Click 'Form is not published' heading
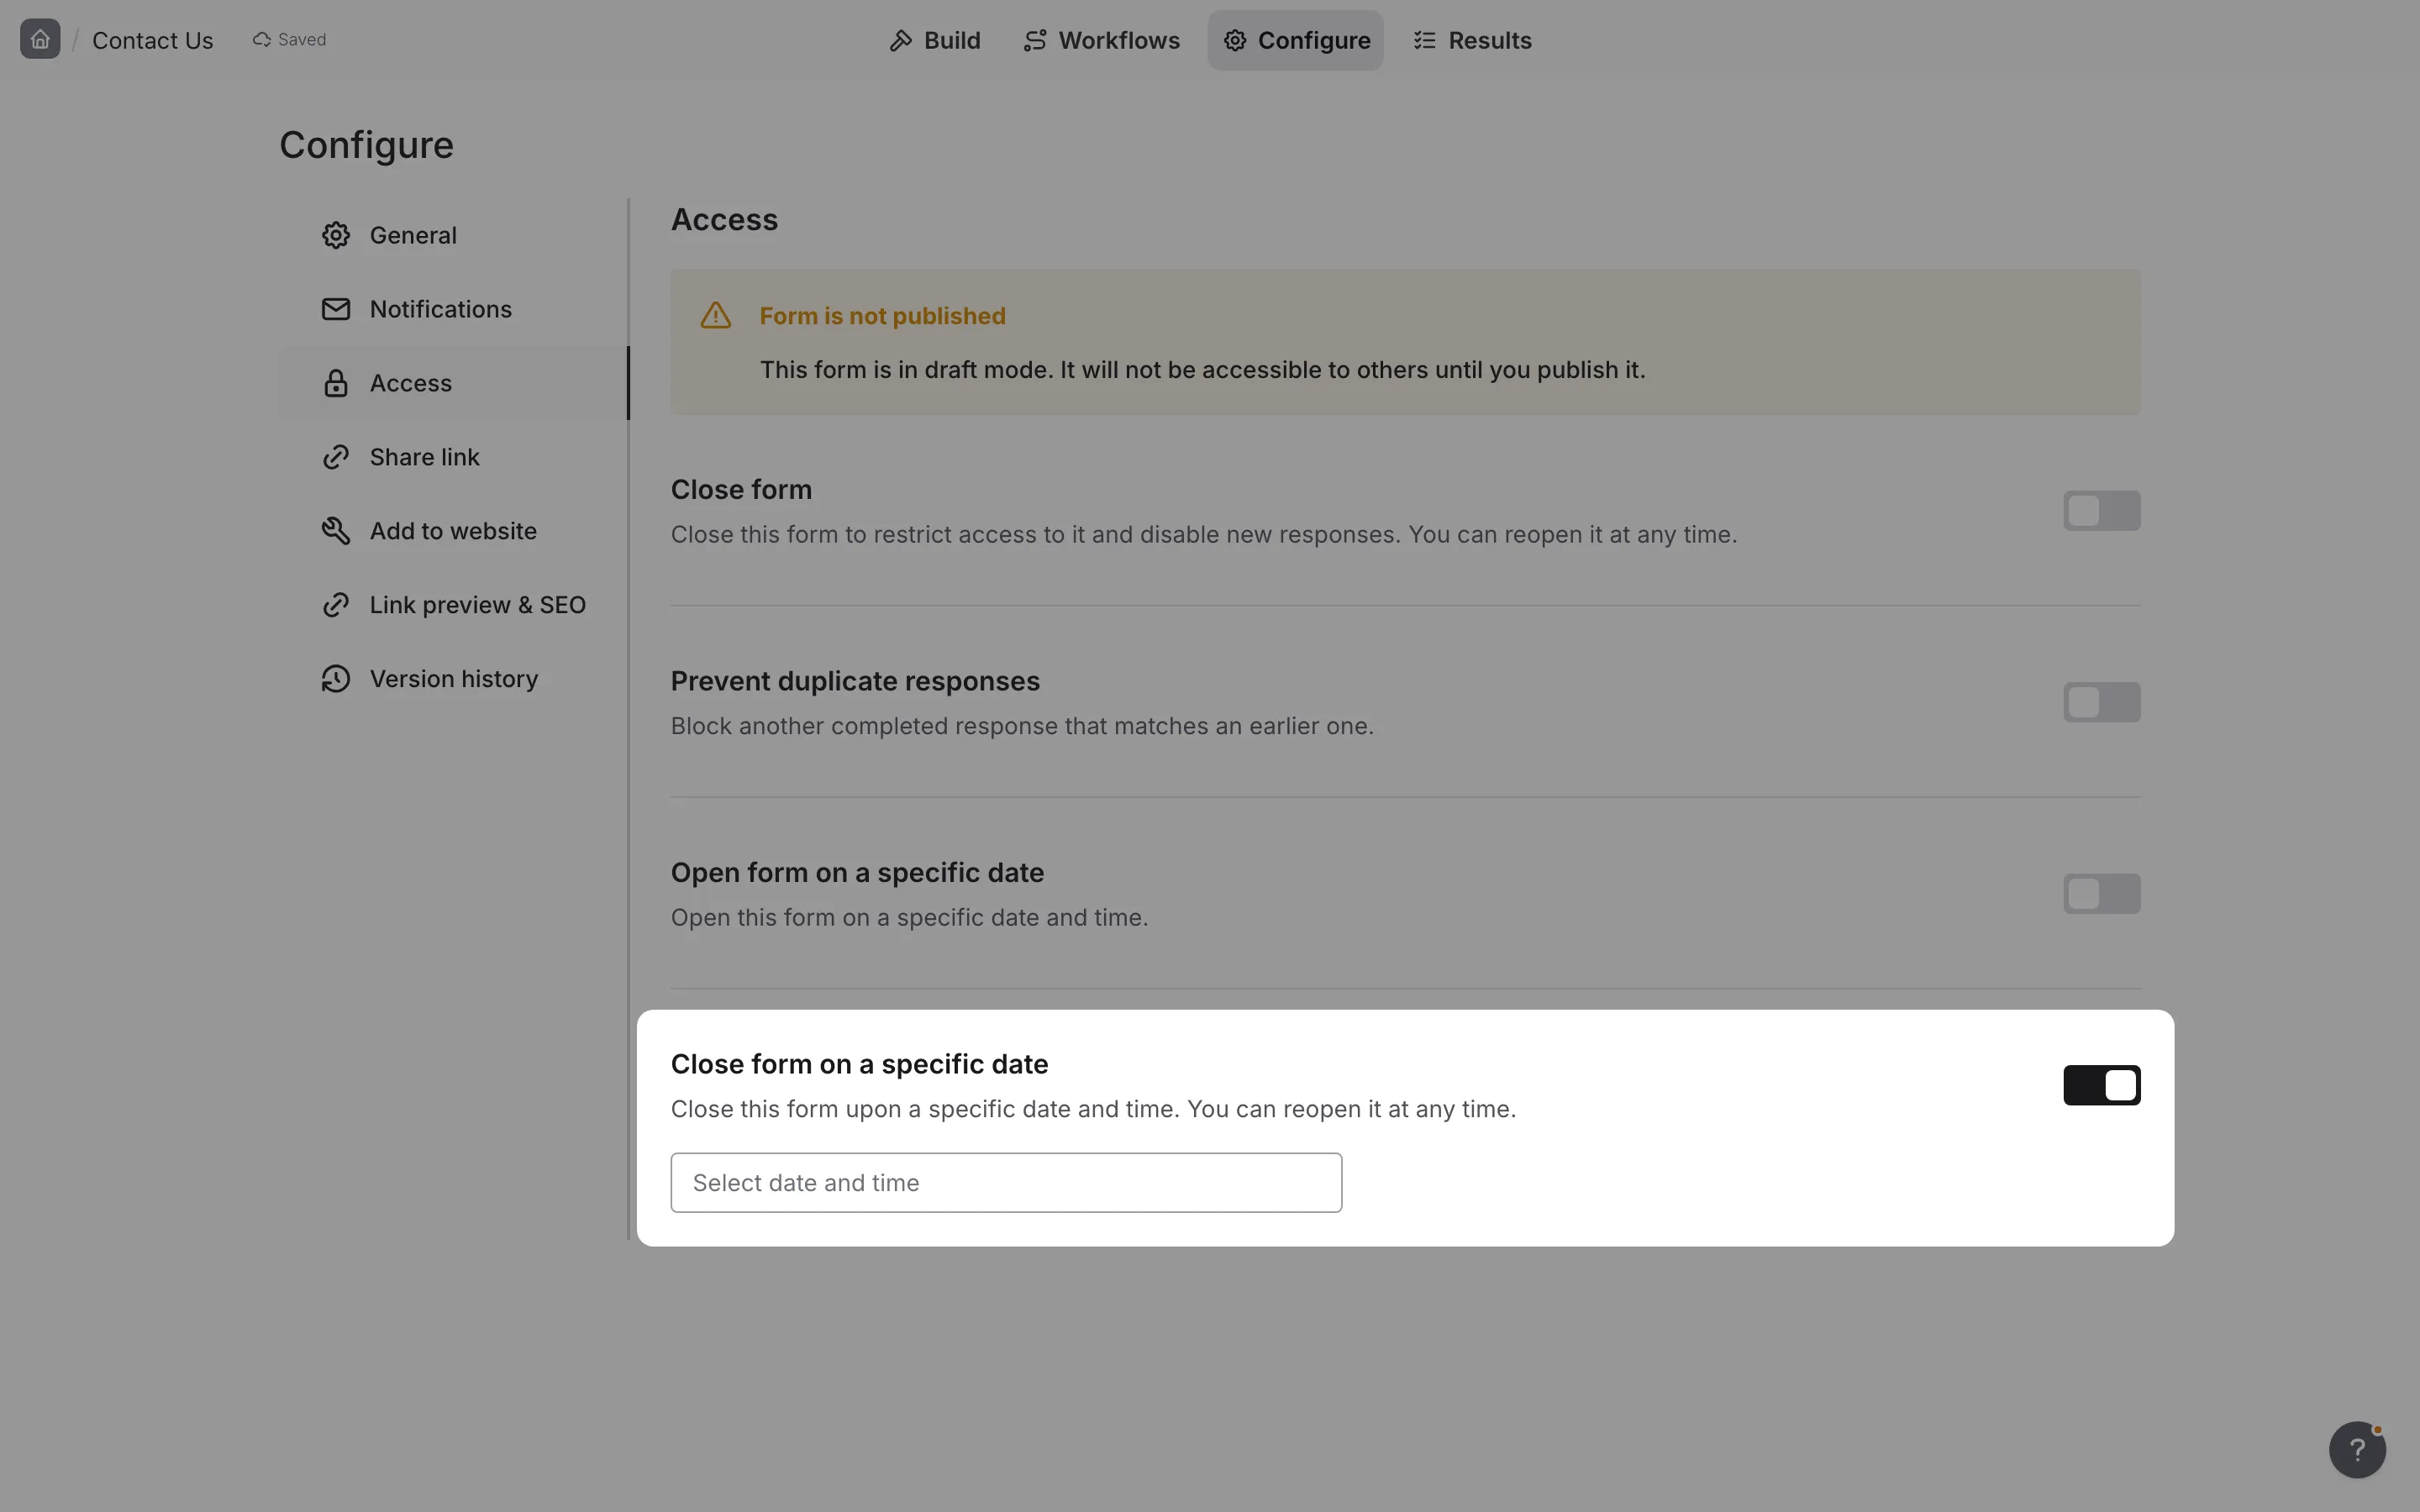This screenshot has width=2420, height=1512. click(x=882, y=316)
